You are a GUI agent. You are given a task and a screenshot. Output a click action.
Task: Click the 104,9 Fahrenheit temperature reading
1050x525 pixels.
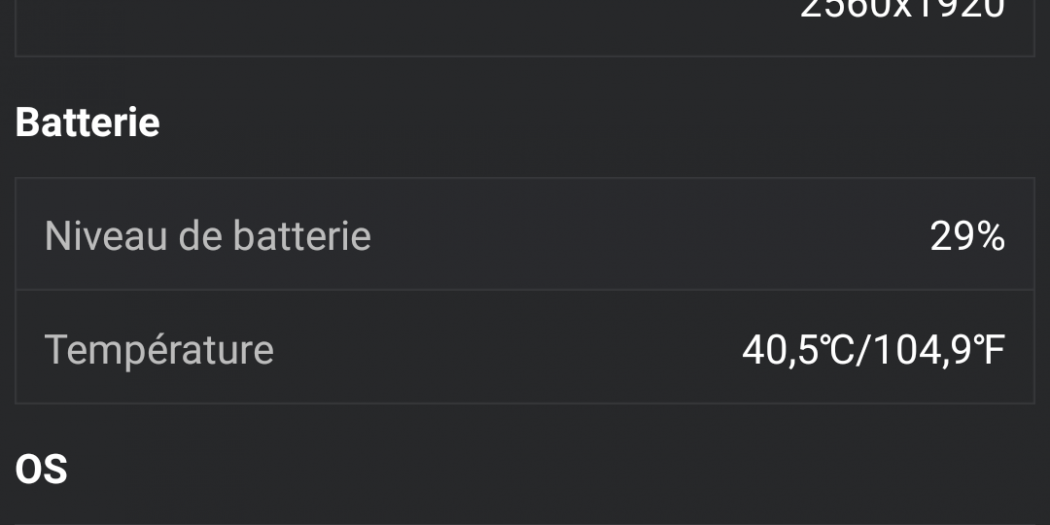pos(930,350)
